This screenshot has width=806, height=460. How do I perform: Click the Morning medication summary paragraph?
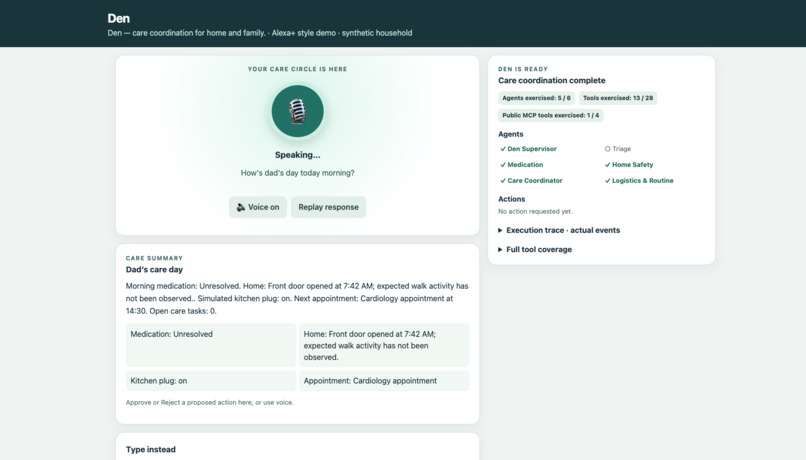tap(297, 299)
